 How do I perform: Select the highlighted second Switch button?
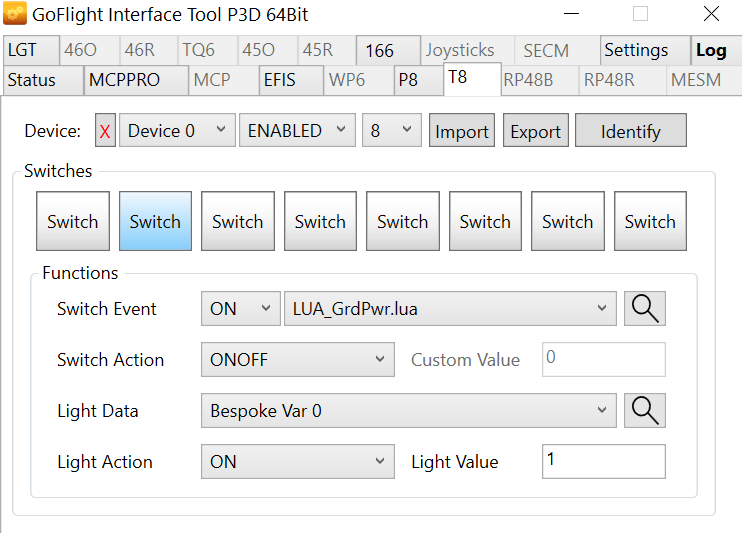[155, 222]
